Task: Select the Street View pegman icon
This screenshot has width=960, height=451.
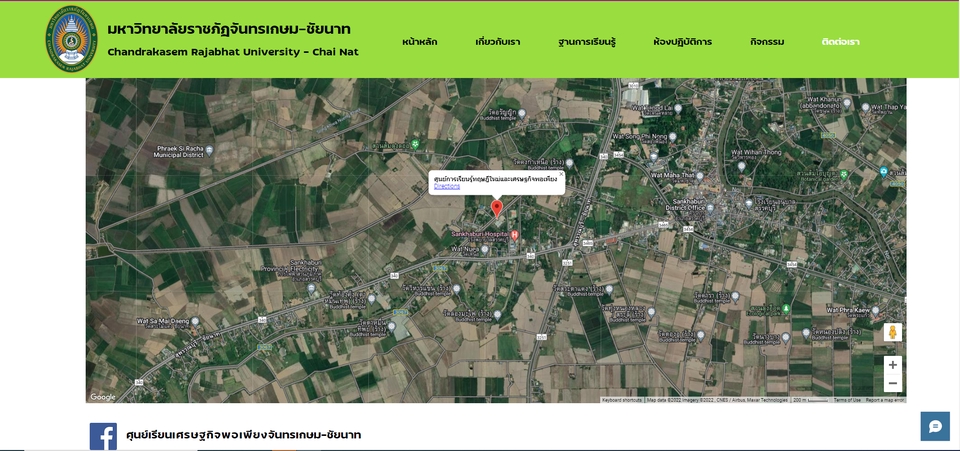Action: pyautogui.click(x=893, y=332)
